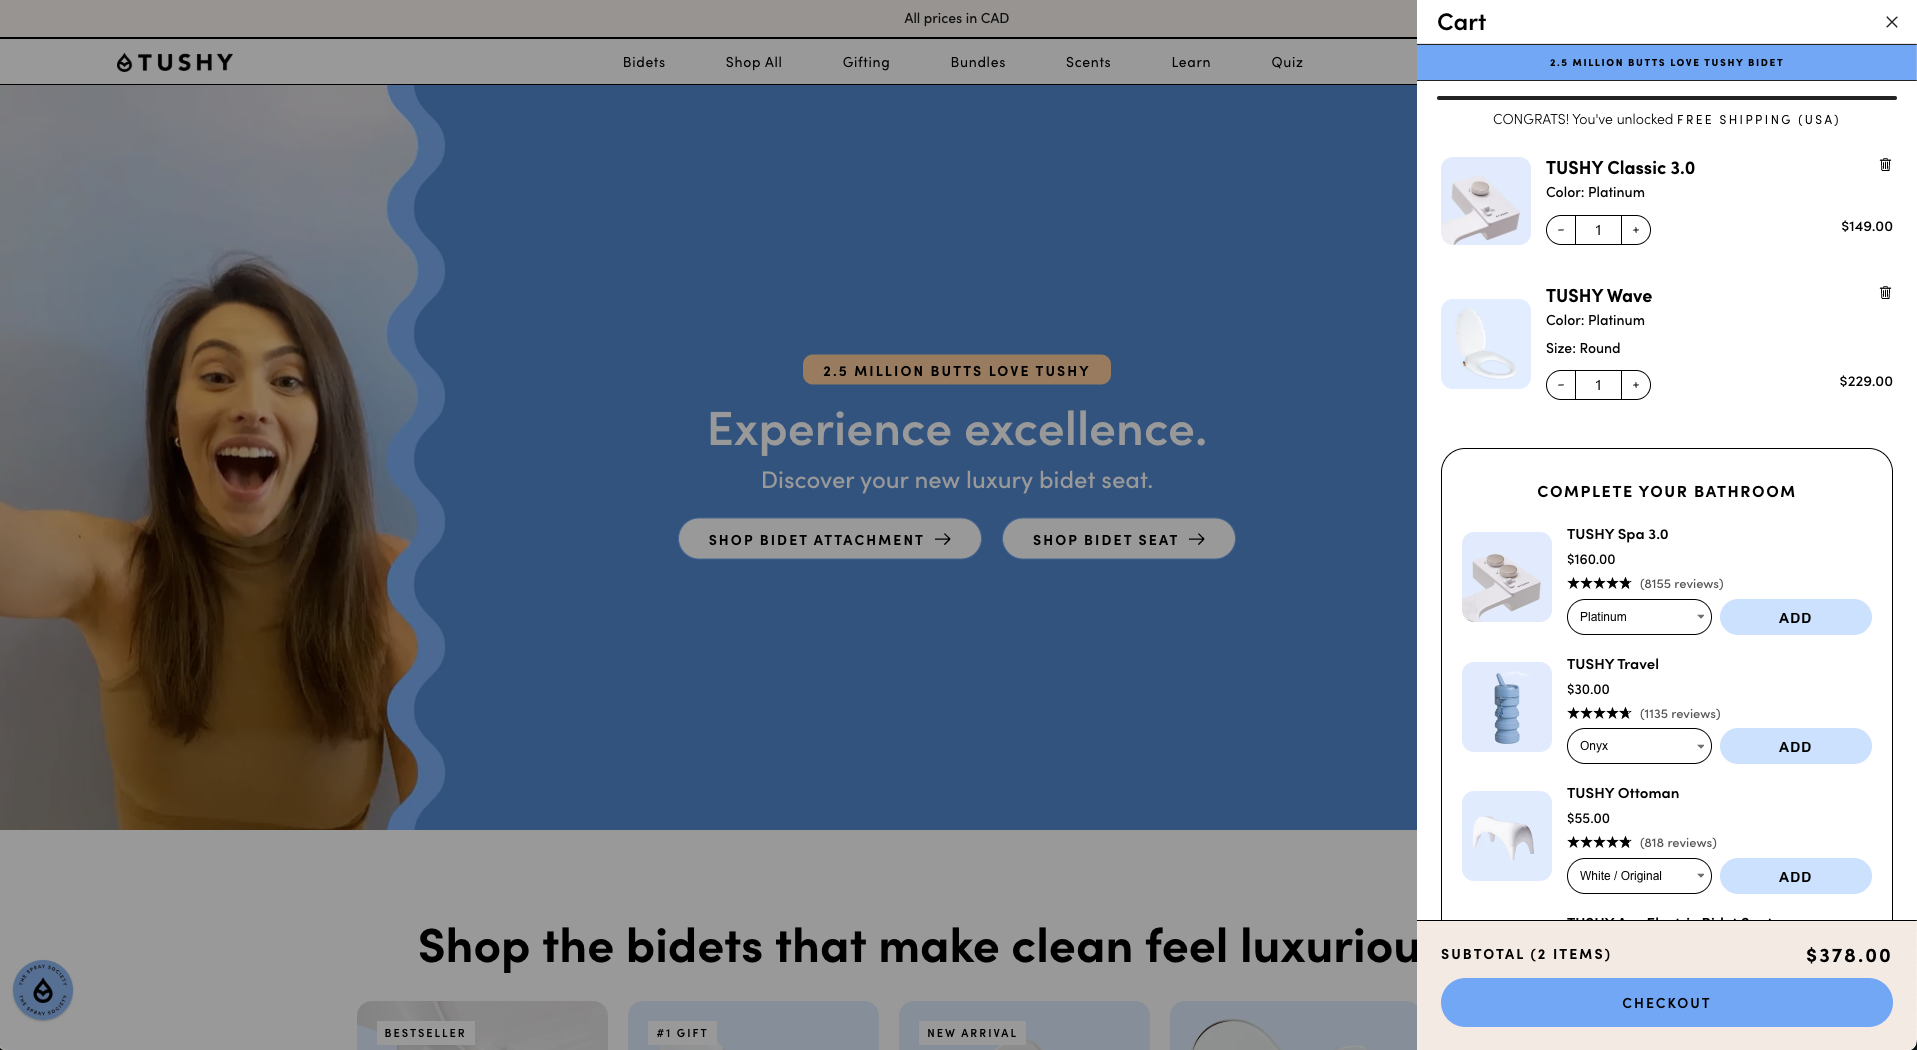This screenshot has height=1050, width=1917.
Task: Decrease TUSHY Wave quantity with minus
Action: pyautogui.click(x=1561, y=385)
